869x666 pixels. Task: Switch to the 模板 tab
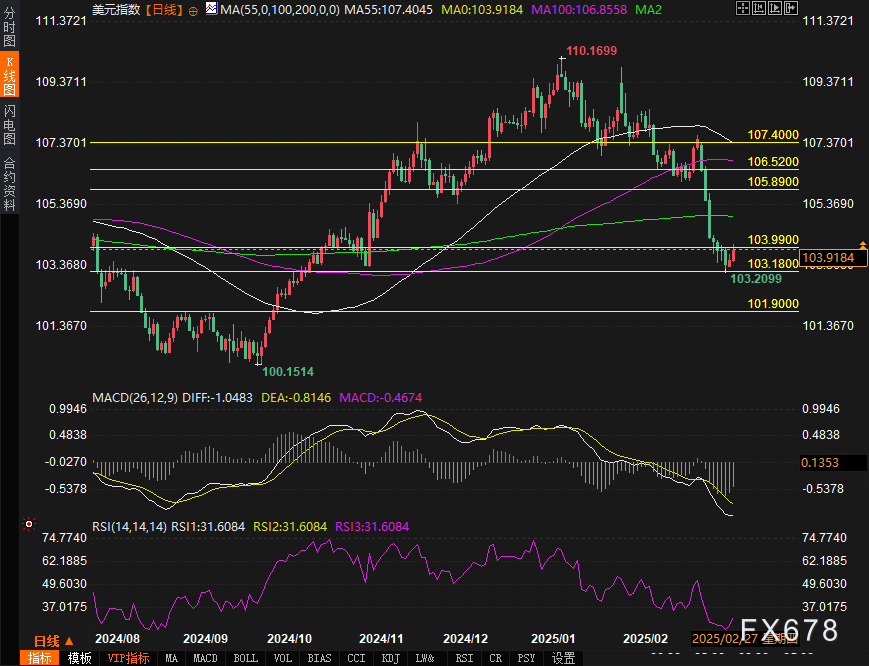point(79,658)
